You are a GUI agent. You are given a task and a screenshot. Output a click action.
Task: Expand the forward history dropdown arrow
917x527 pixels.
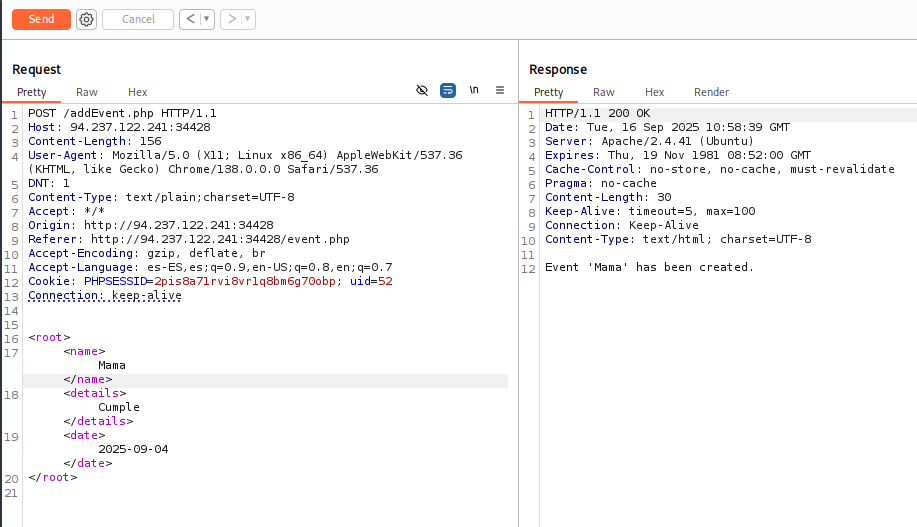(247, 19)
